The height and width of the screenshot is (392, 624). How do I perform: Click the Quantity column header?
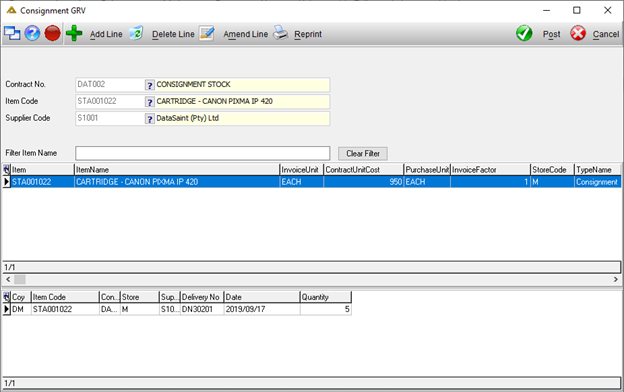326,297
